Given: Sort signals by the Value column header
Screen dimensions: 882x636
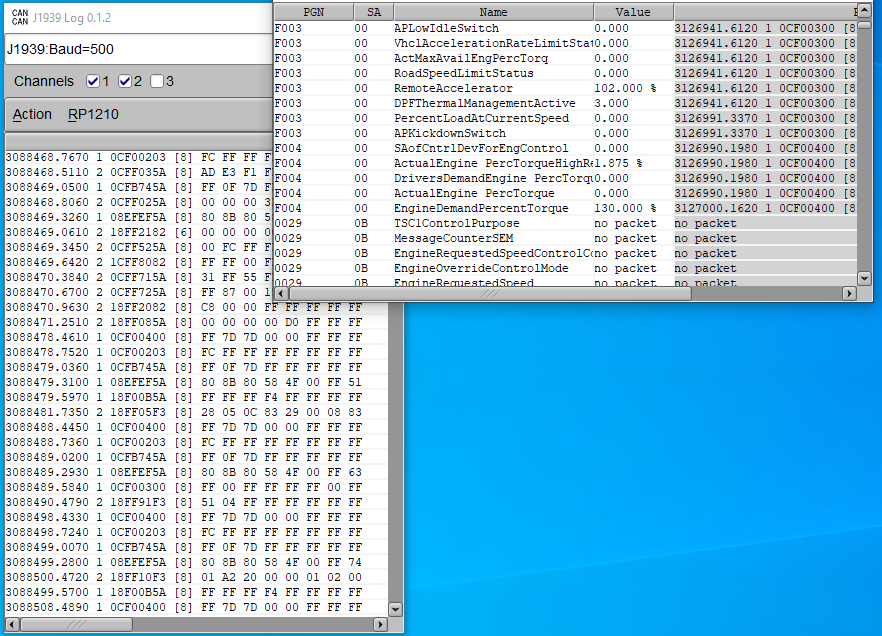Looking at the screenshot, I should (633, 10).
